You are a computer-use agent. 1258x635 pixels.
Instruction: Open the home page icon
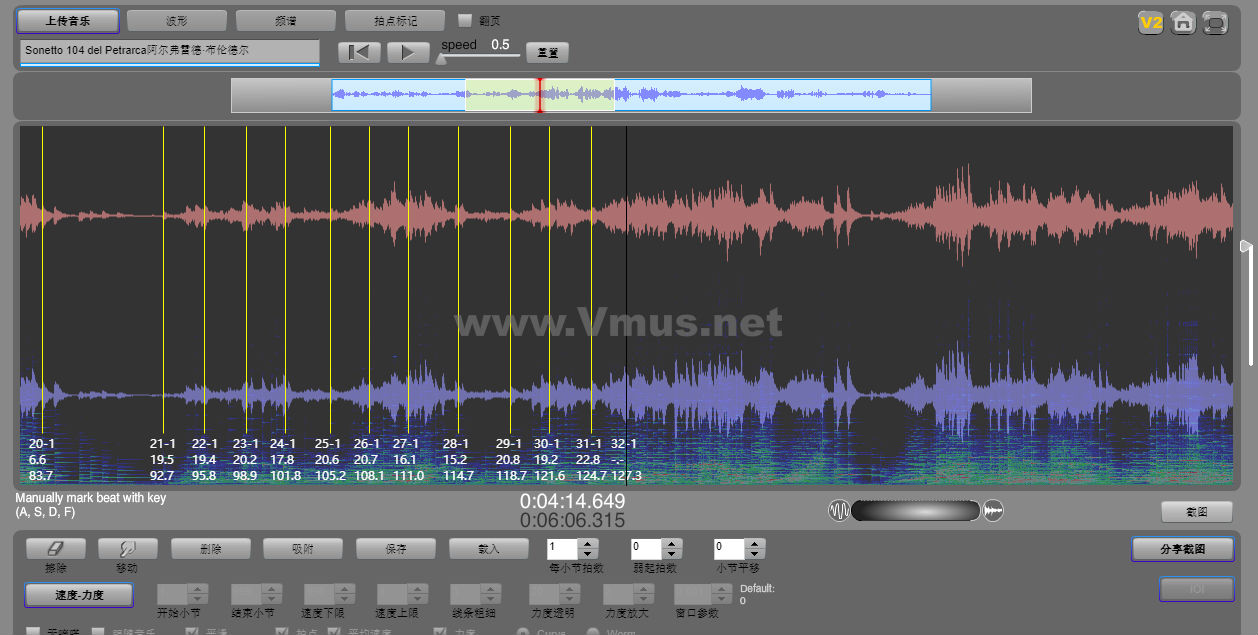(1183, 23)
